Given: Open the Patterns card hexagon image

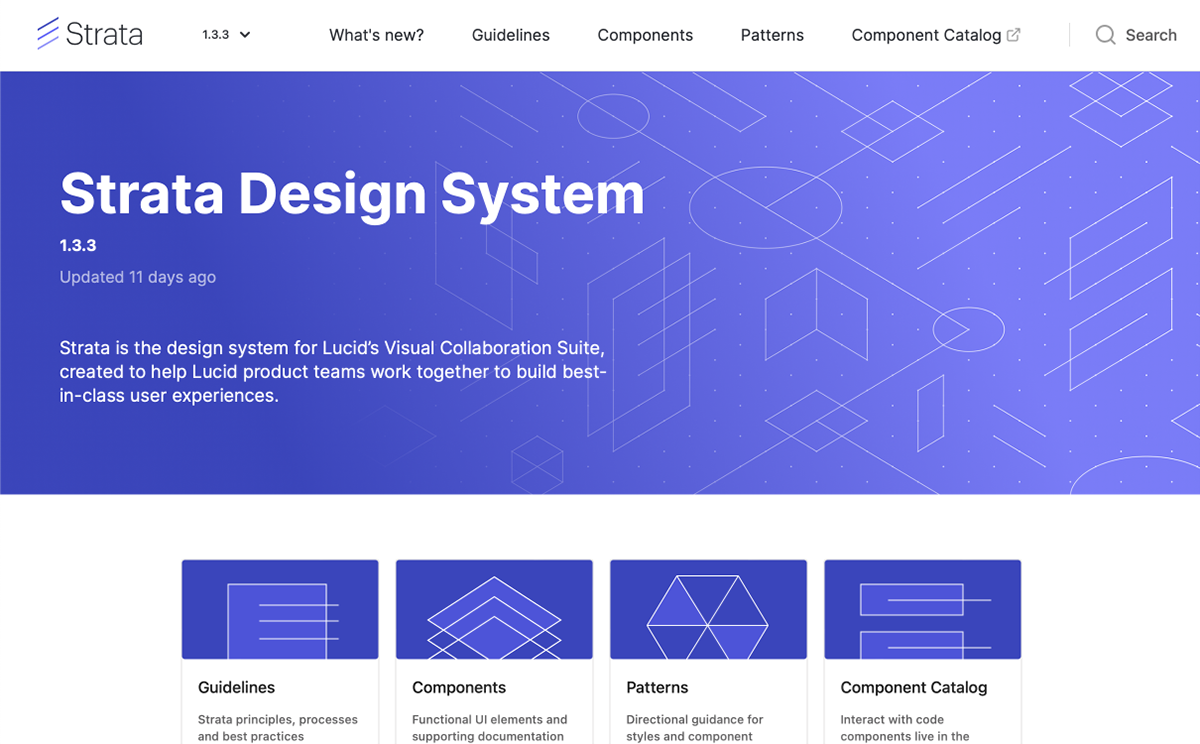Looking at the screenshot, I should pyautogui.click(x=708, y=609).
